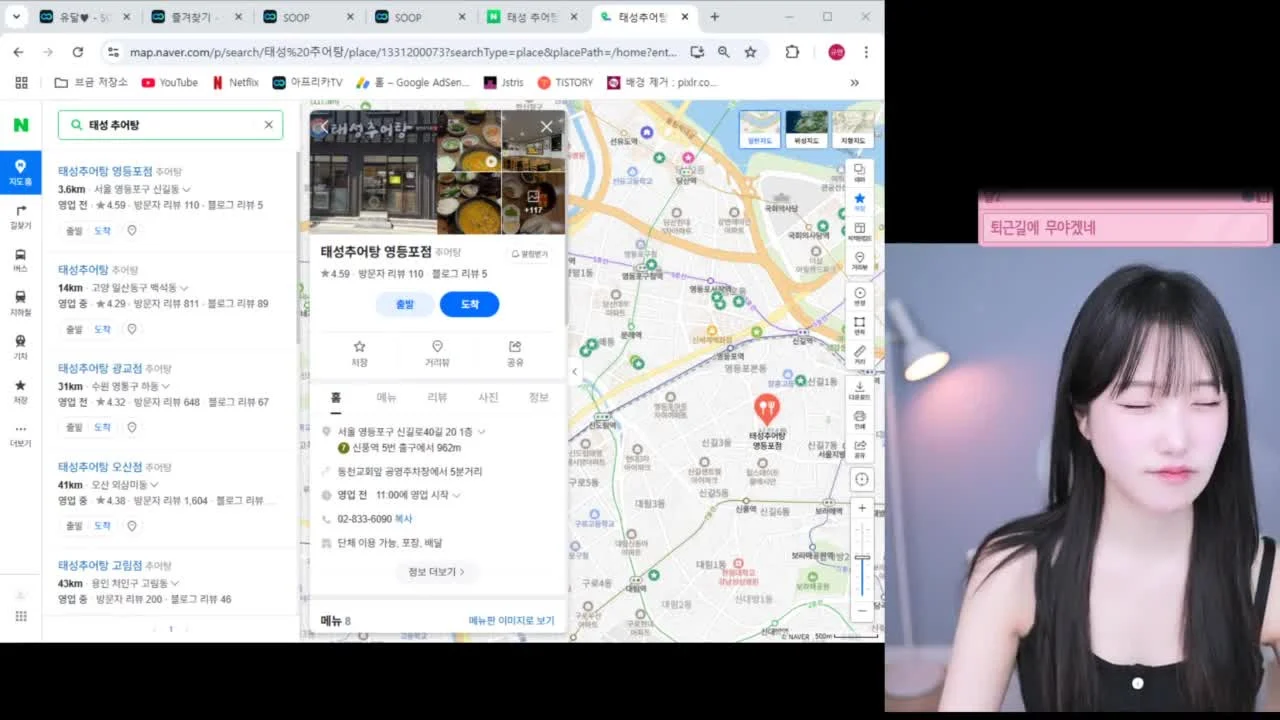
Task: Click 공유 share tool on map toolbar
Action: [860, 448]
